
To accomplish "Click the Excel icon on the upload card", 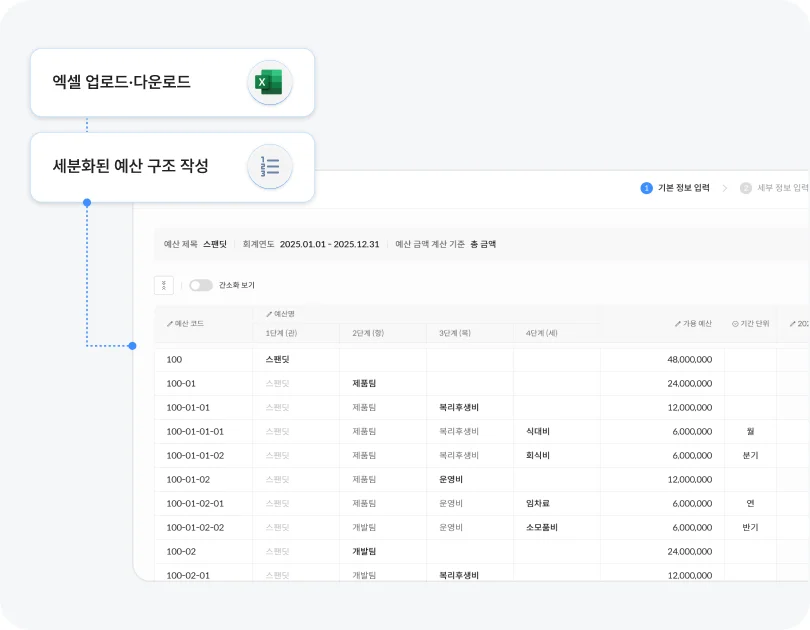I will (x=270, y=82).
